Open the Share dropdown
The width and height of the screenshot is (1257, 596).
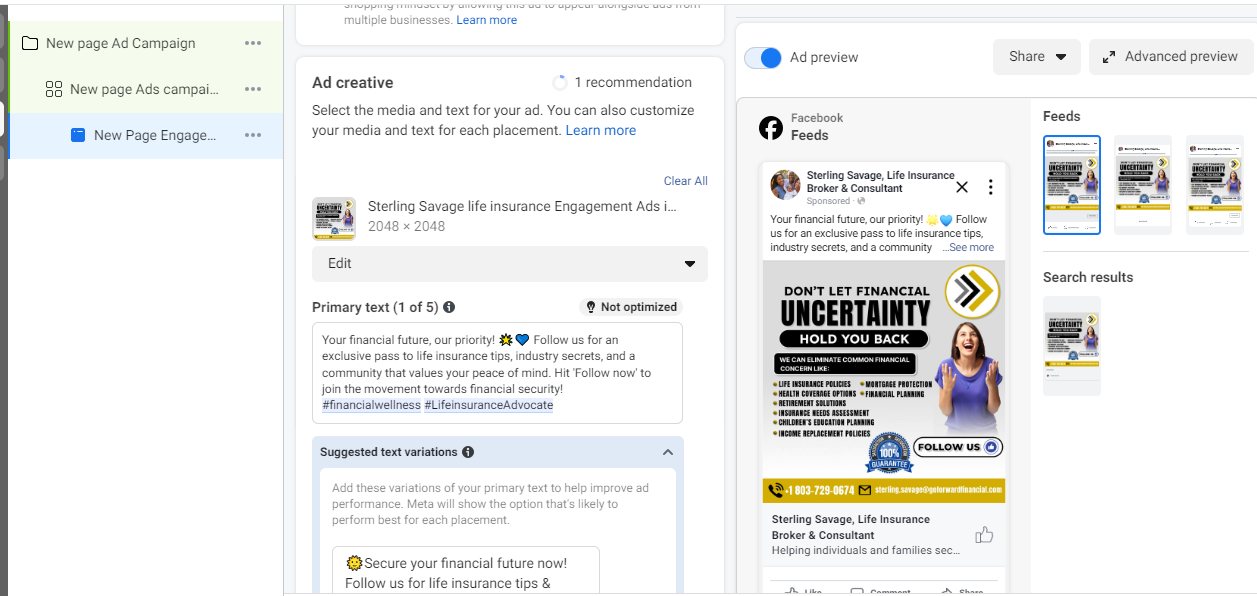pyautogui.click(x=1037, y=57)
